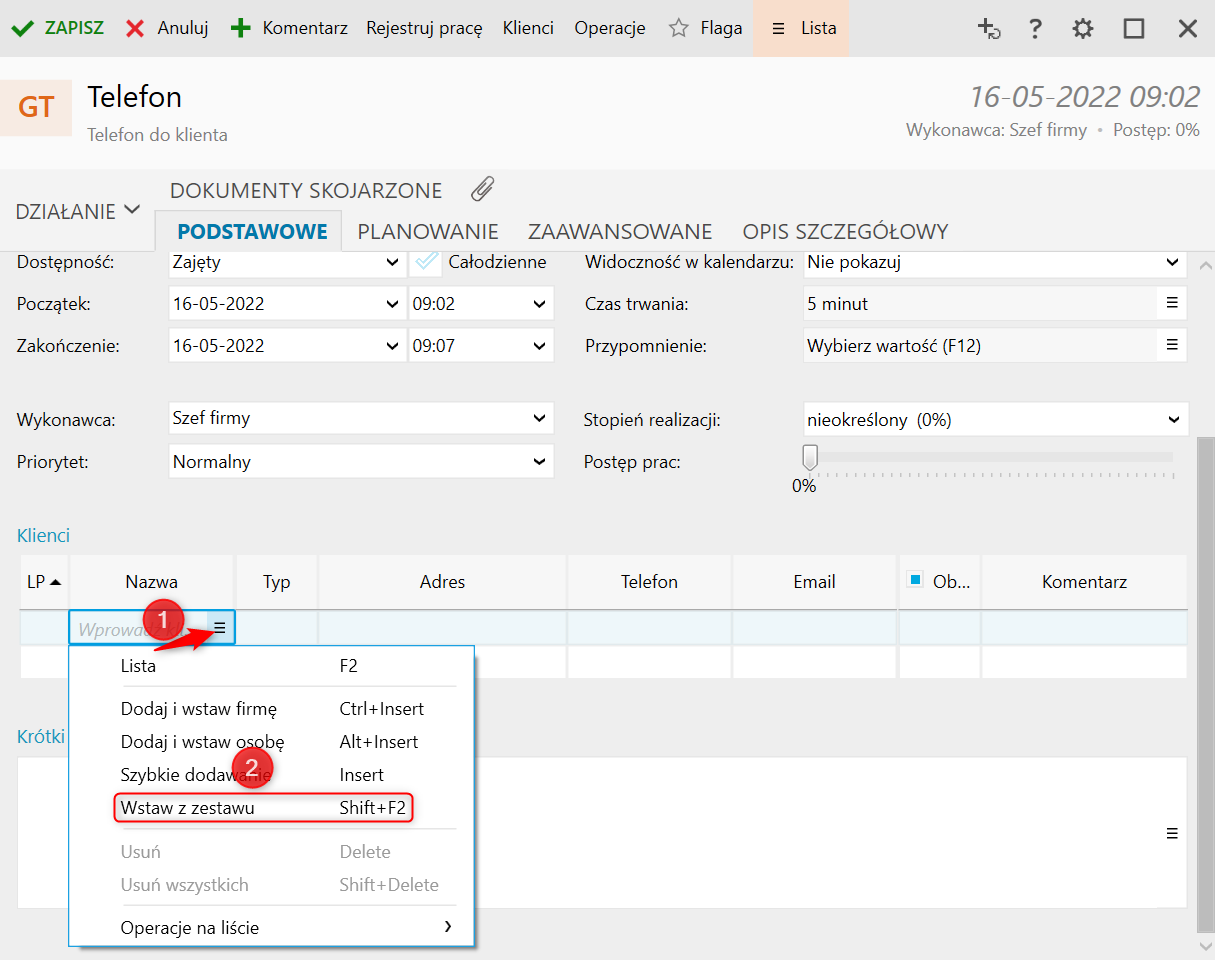Click the ZAPISZ save button
This screenshot has width=1215, height=960.
[58, 28]
